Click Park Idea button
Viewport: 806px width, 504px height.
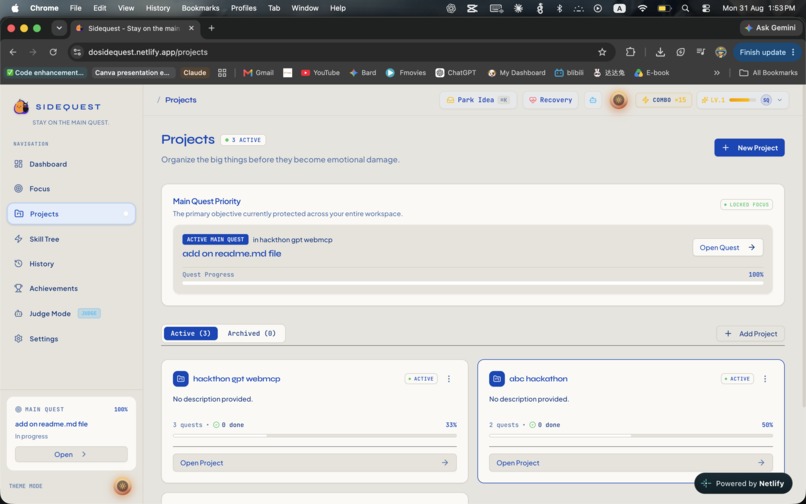click(x=478, y=100)
